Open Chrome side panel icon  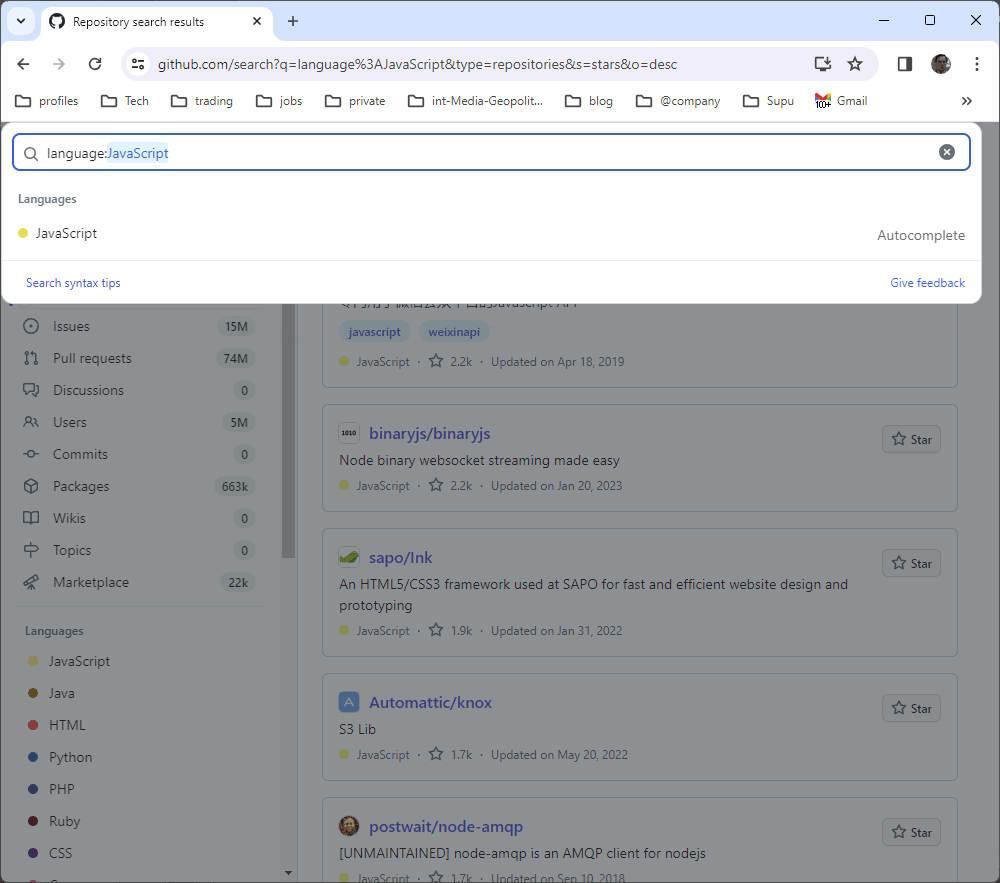(x=904, y=64)
